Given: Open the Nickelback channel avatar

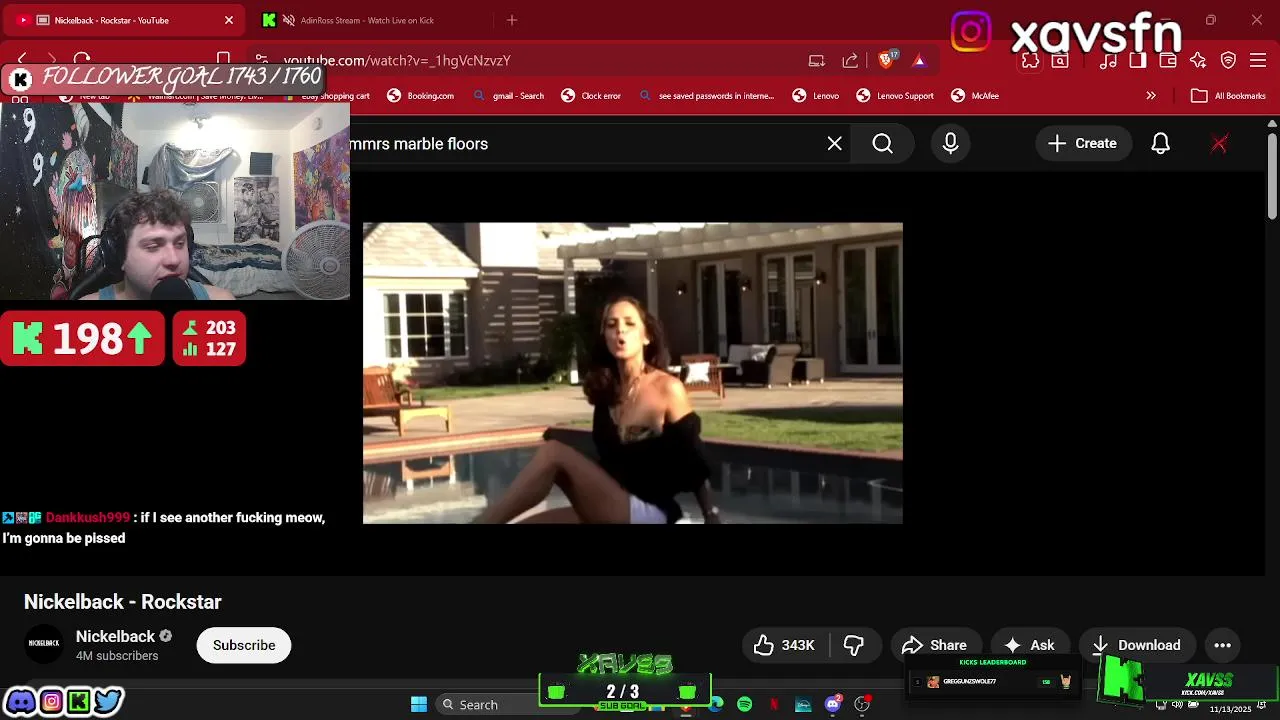Looking at the screenshot, I should (x=44, y=644).
